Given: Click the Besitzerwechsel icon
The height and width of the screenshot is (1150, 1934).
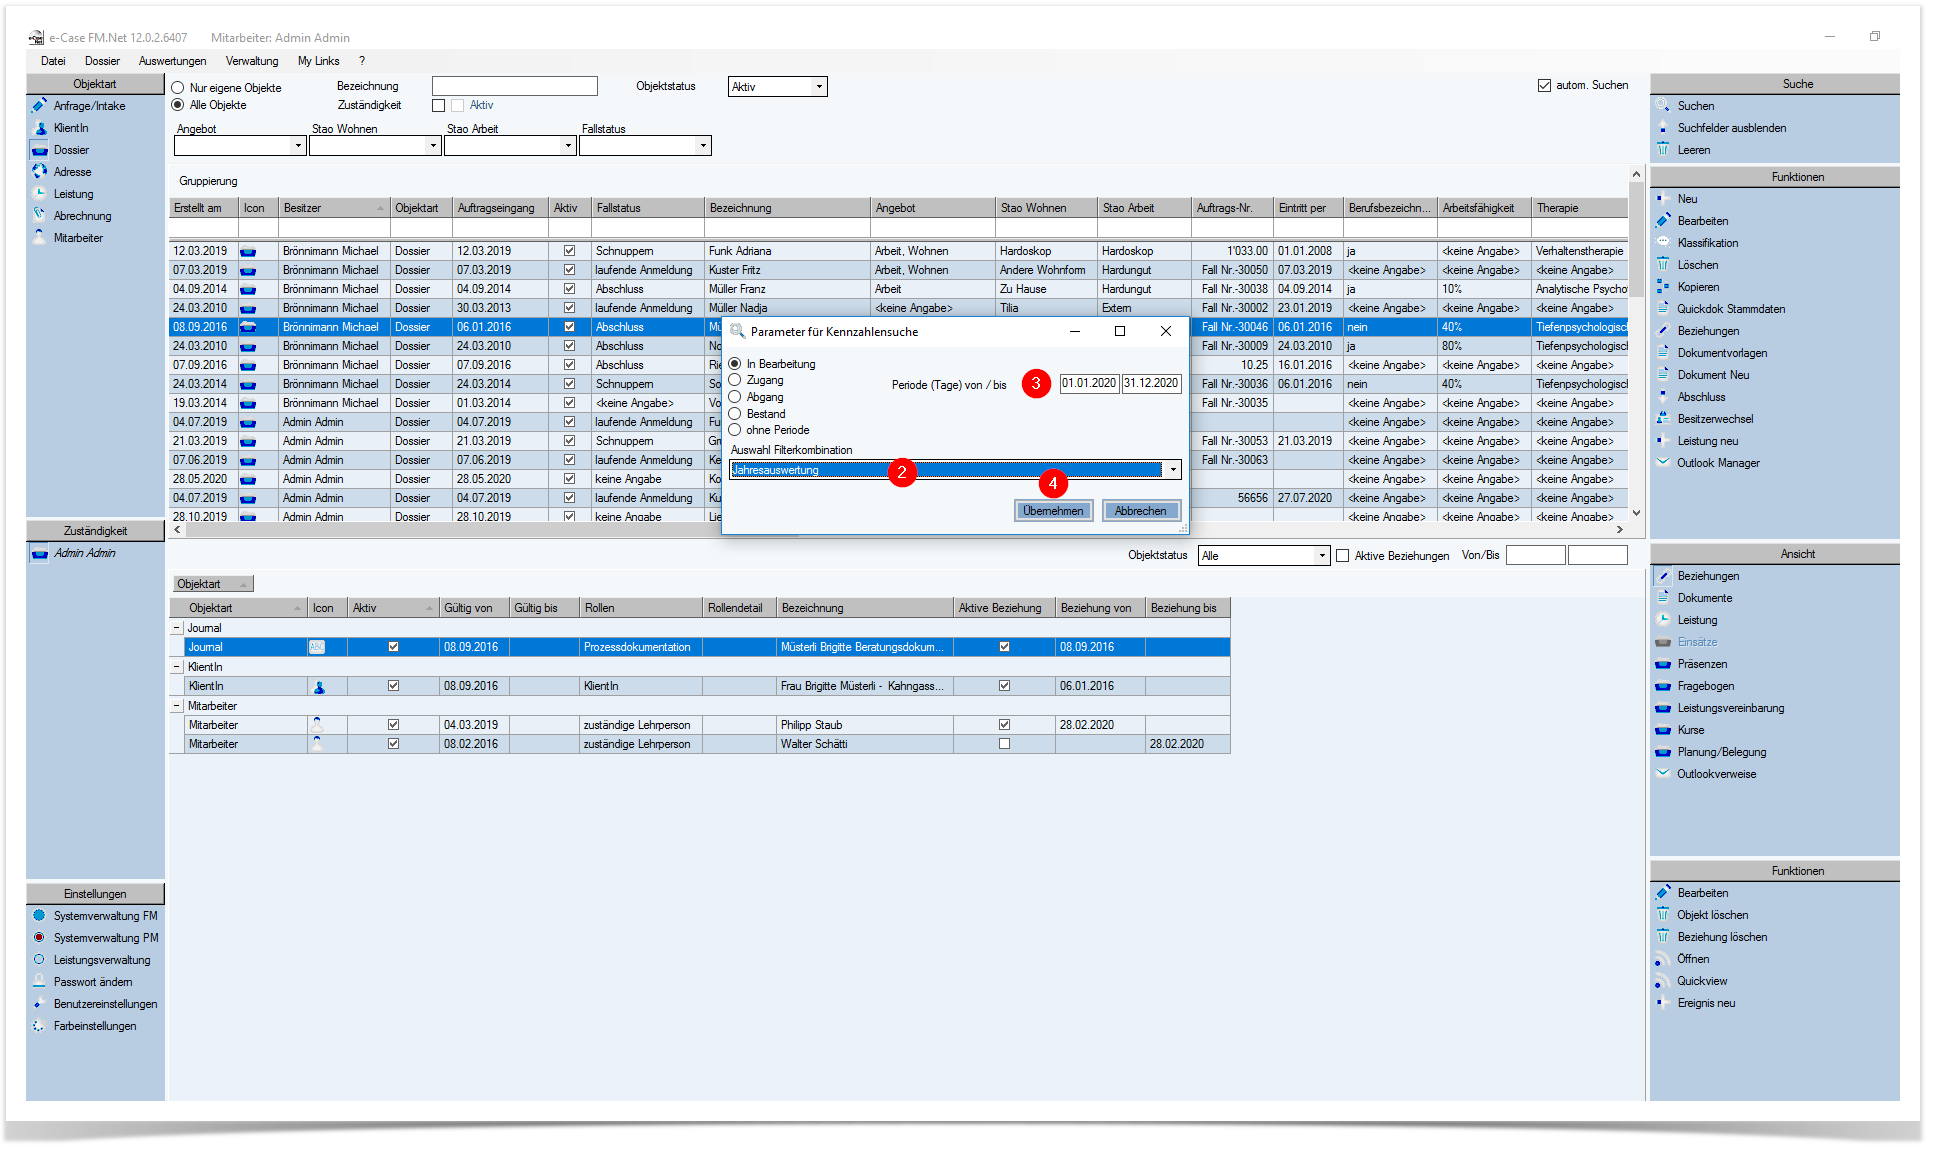Looking at the screenshot, I should pos(1663,419).
